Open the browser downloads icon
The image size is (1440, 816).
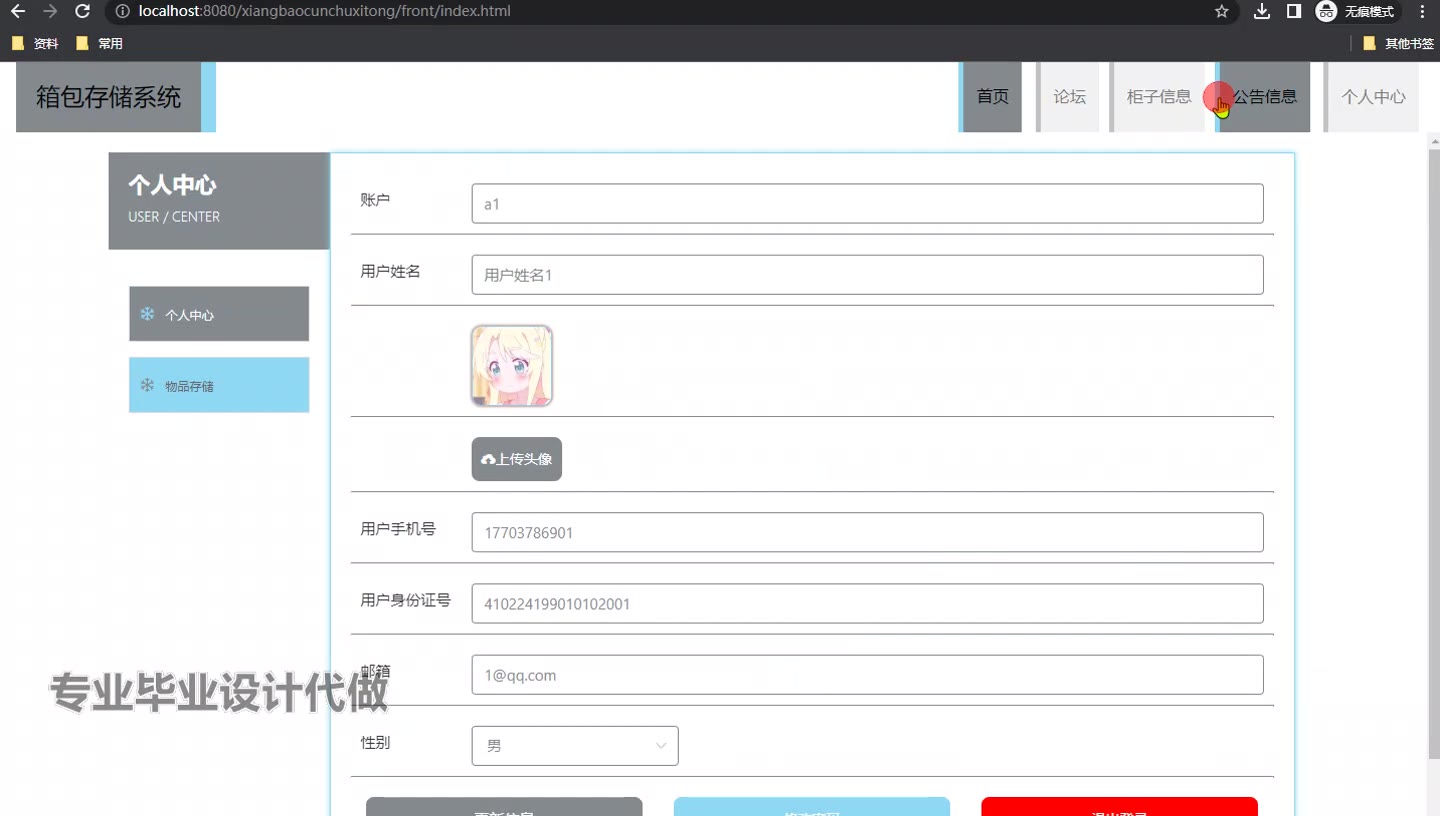[x=1262, y=12]
